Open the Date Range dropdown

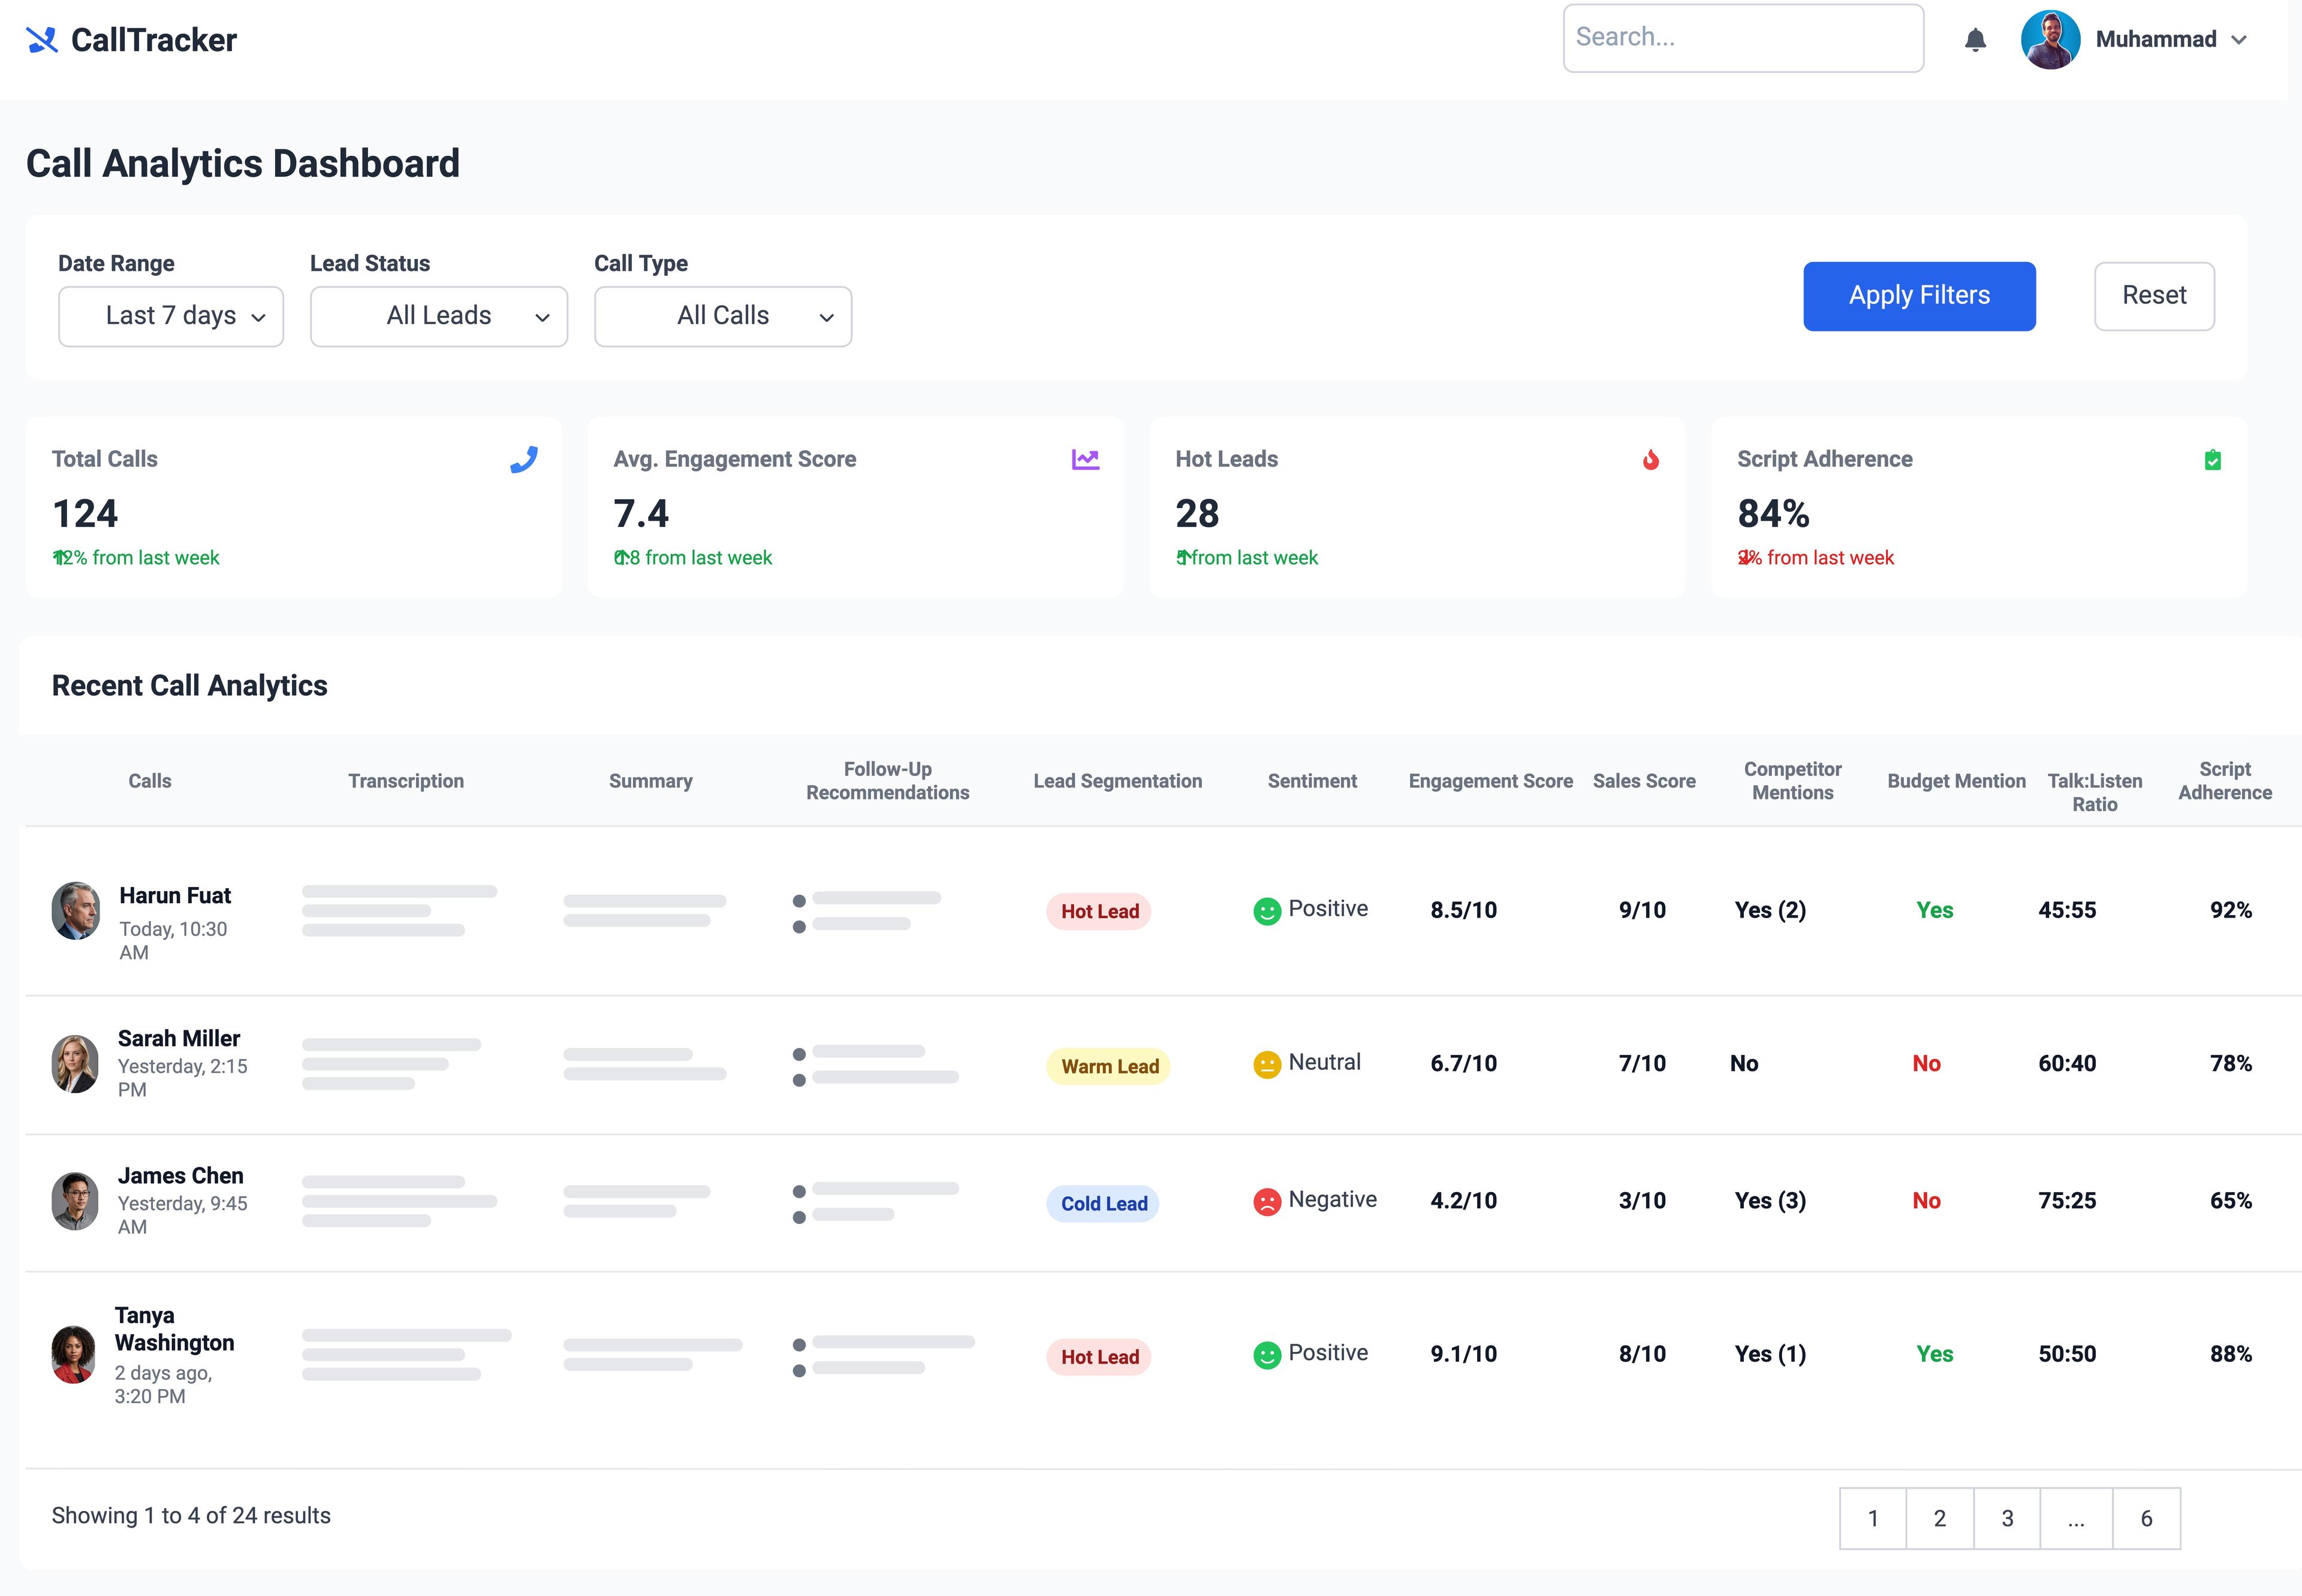click(171, 317)
